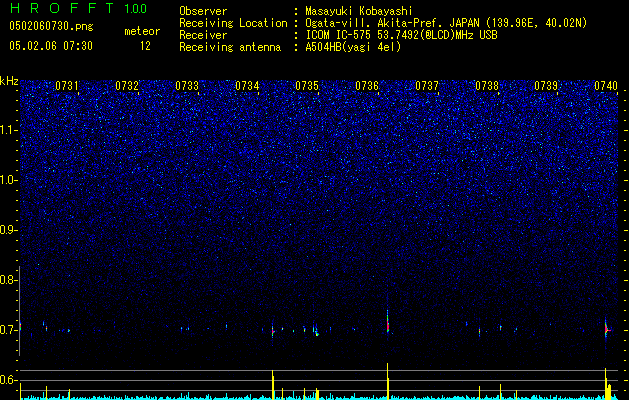Click the meteor echo between 0734 and 0735
The width and height of the screenshot is (629, 400).
[273, 329]
